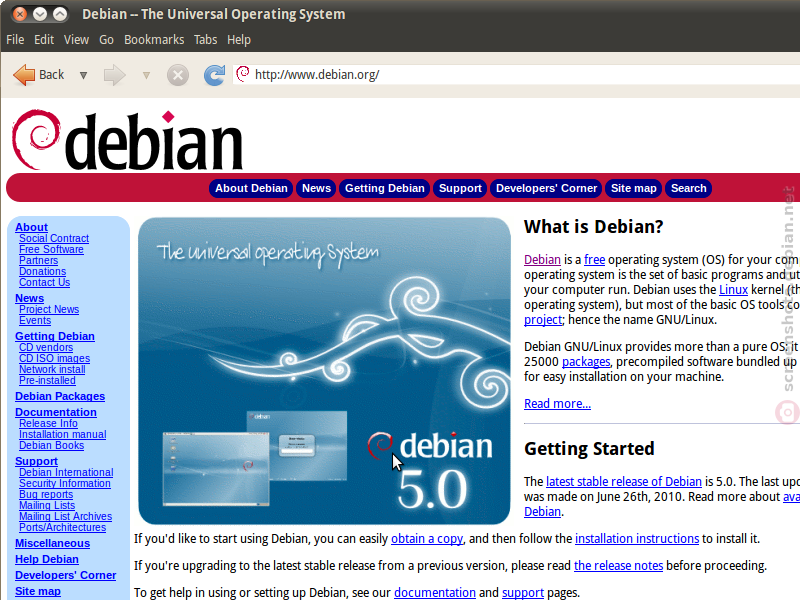Click the Debian swirl logo at page top
The image size is (800, 600).
coord(36,139)
